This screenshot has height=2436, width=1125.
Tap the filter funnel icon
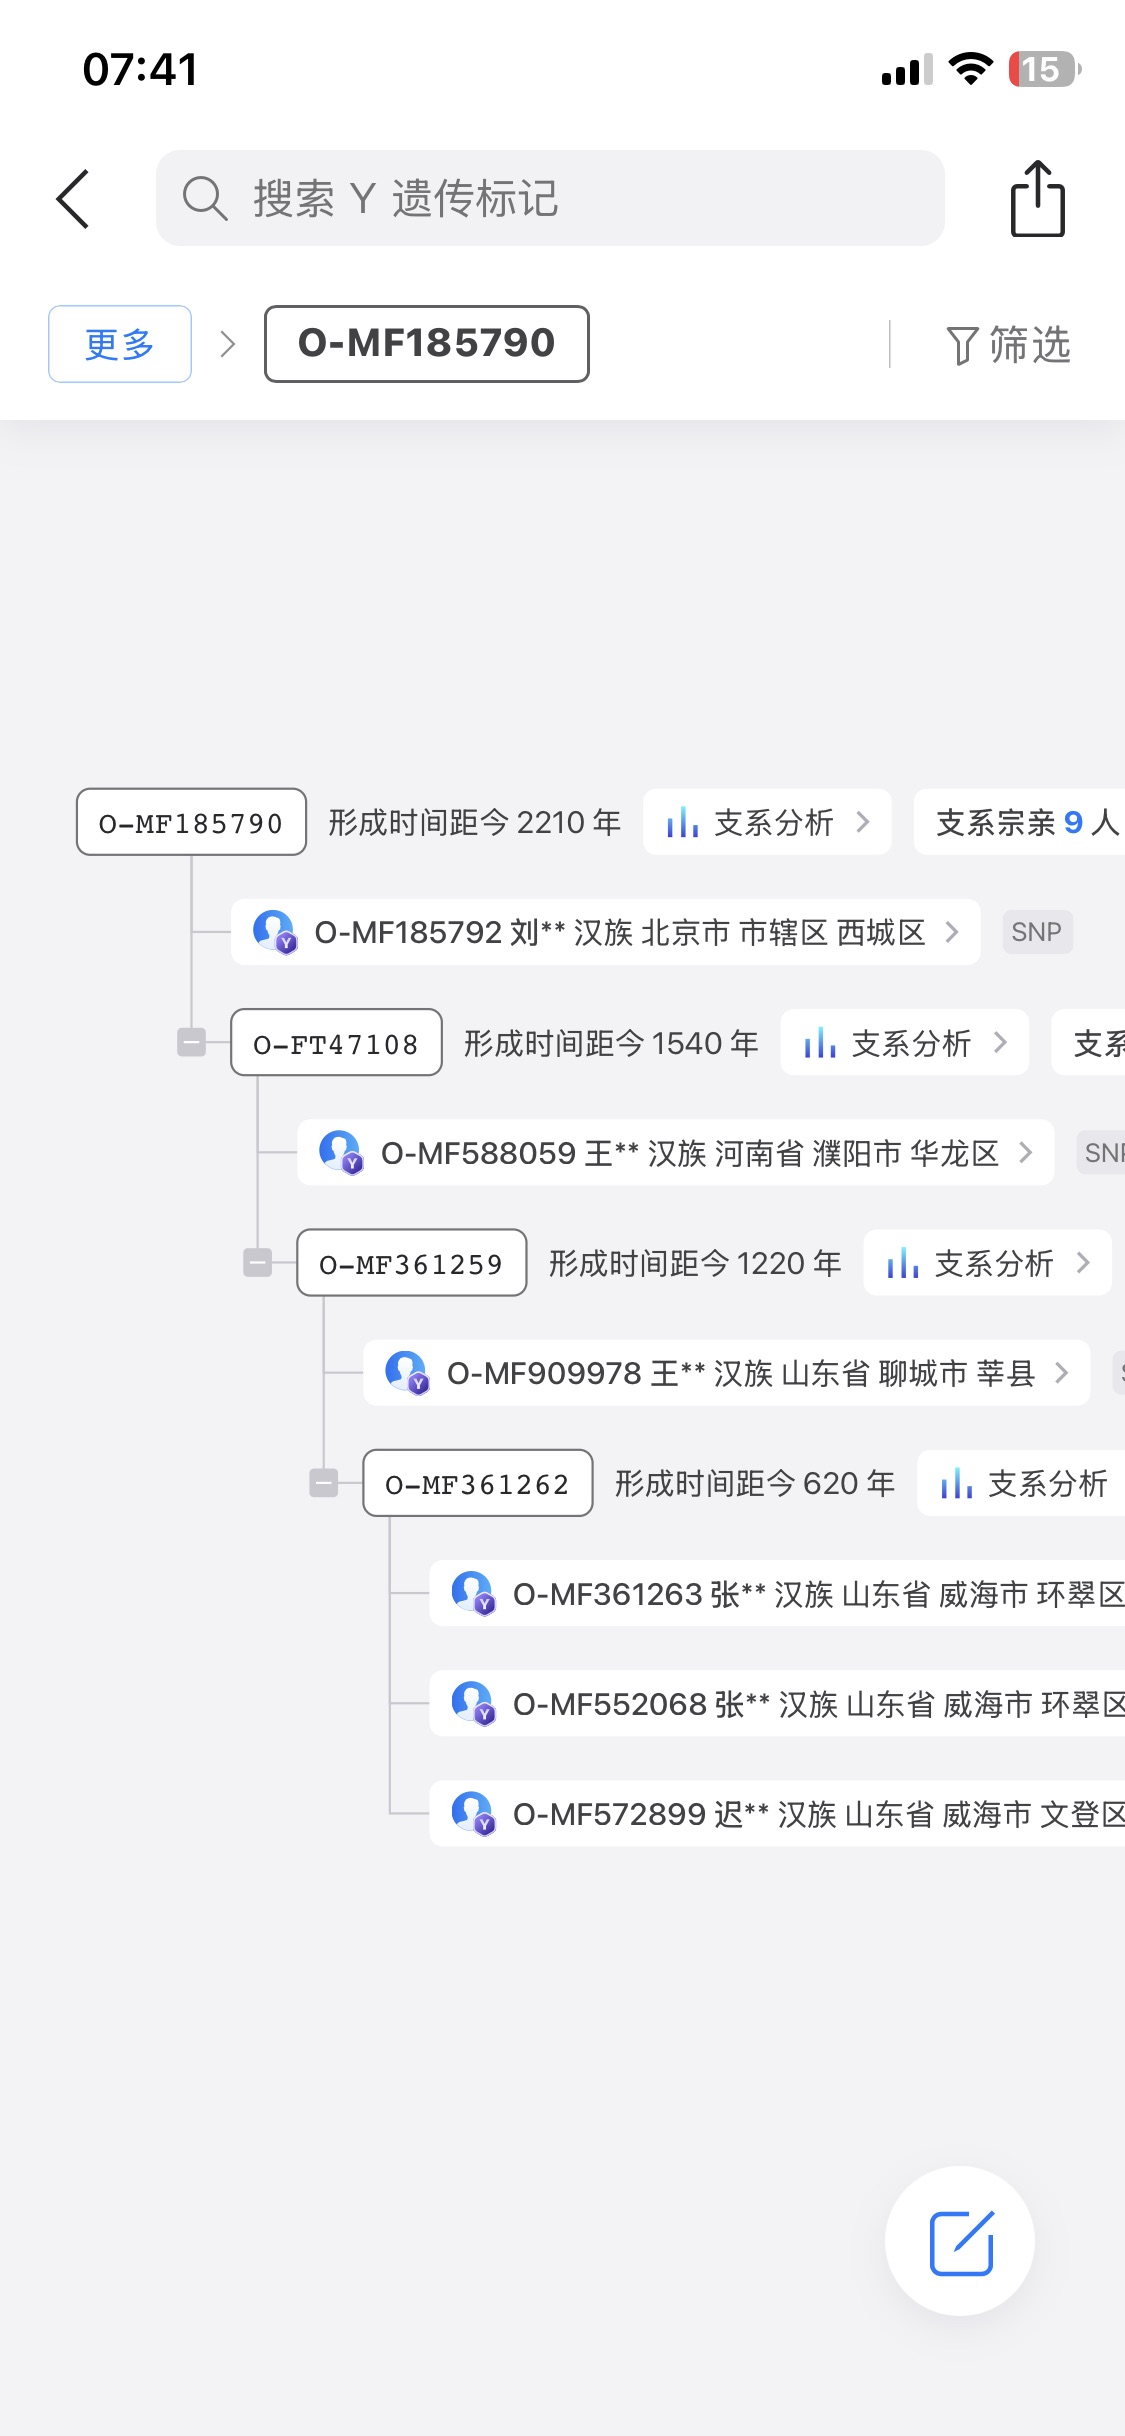pyautogui.click(x=961, y=346)
